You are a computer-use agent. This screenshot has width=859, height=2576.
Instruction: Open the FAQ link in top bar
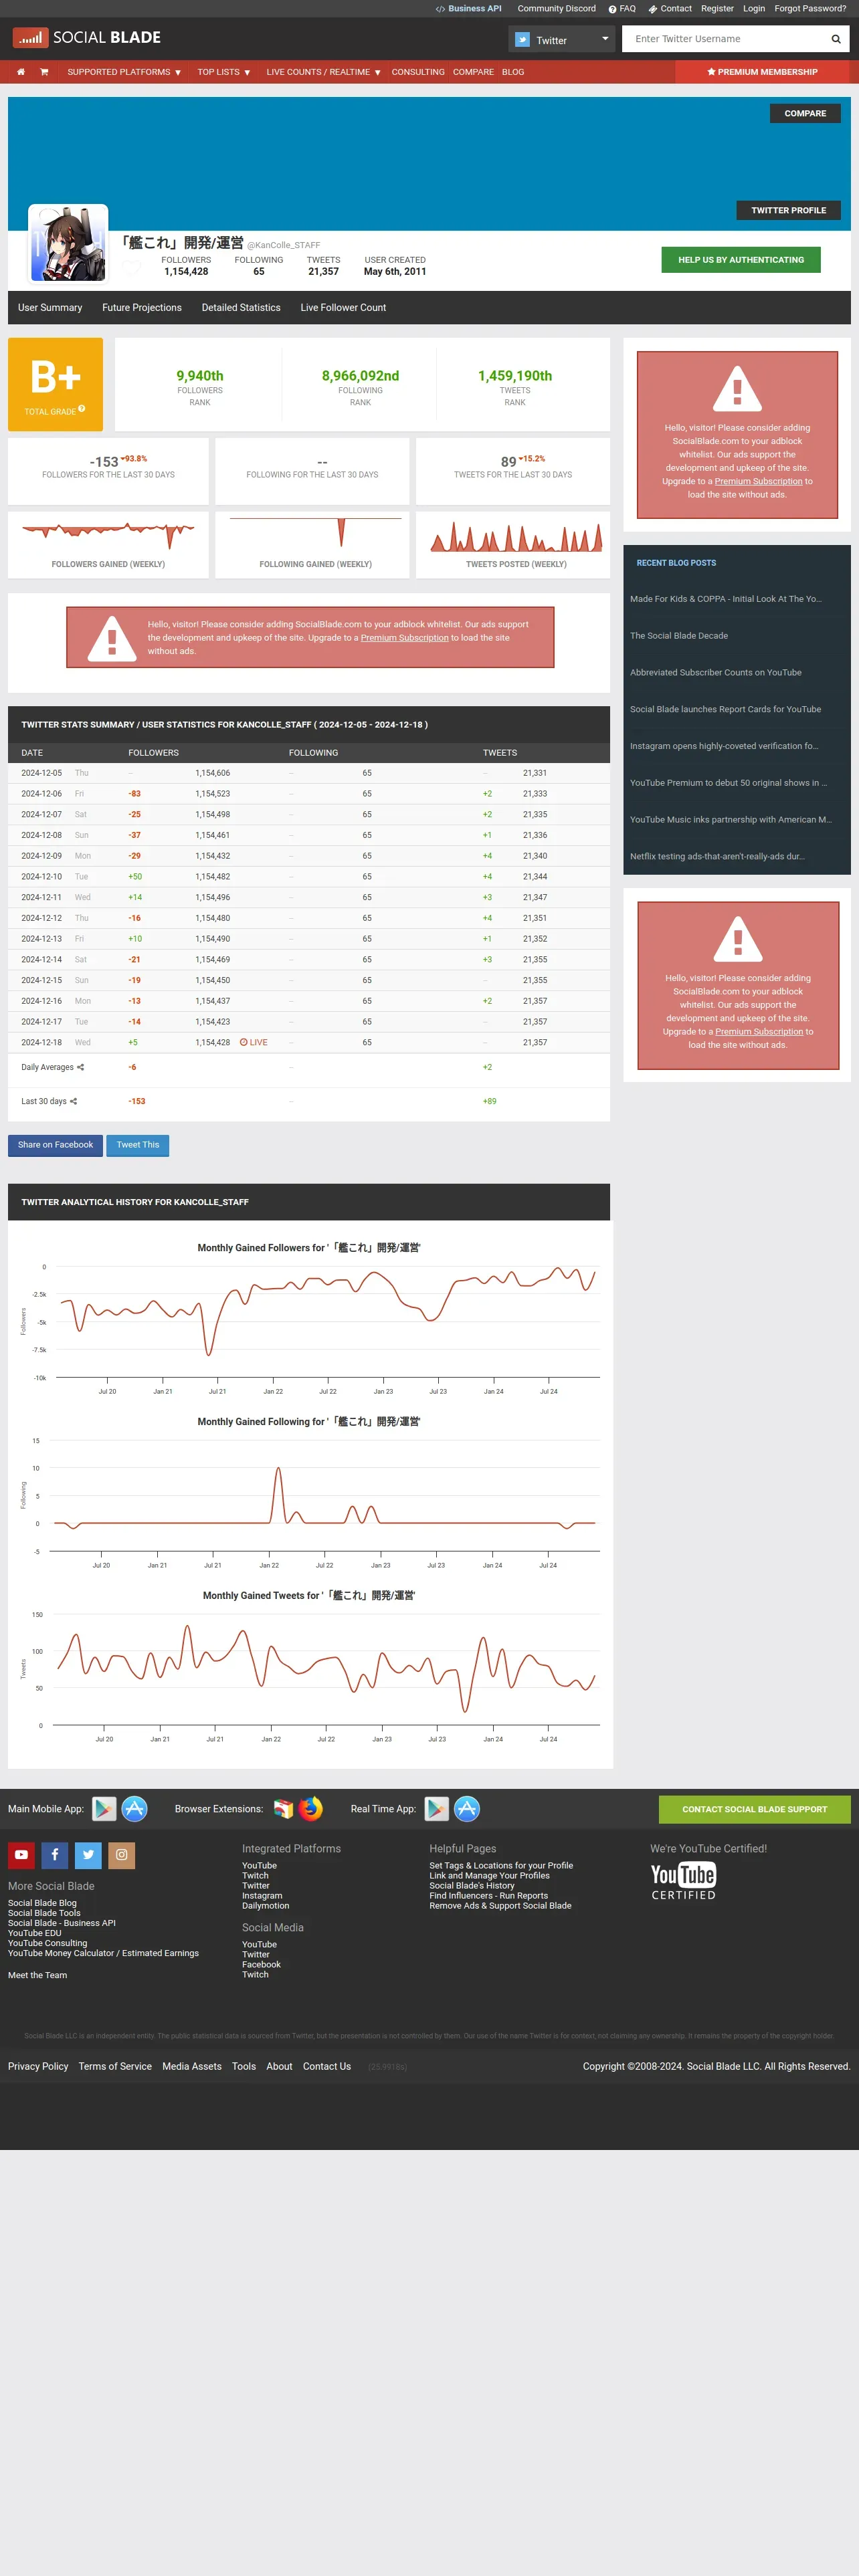622,8
